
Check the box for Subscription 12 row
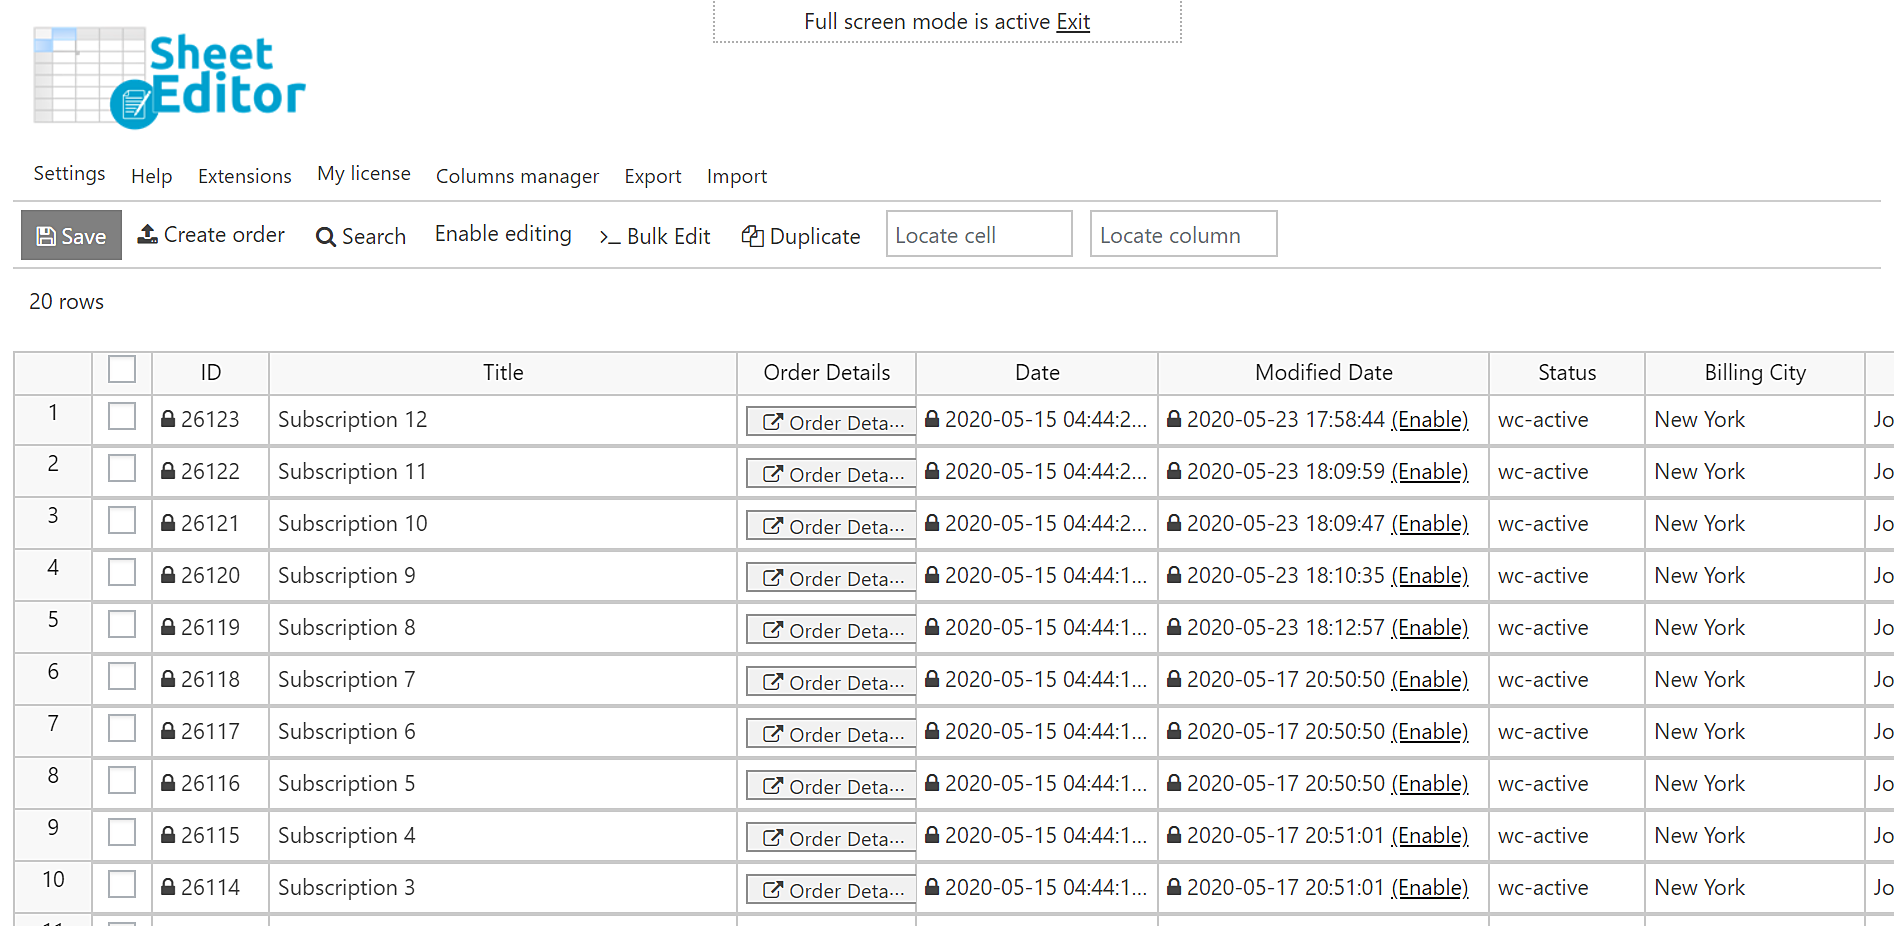122,417
